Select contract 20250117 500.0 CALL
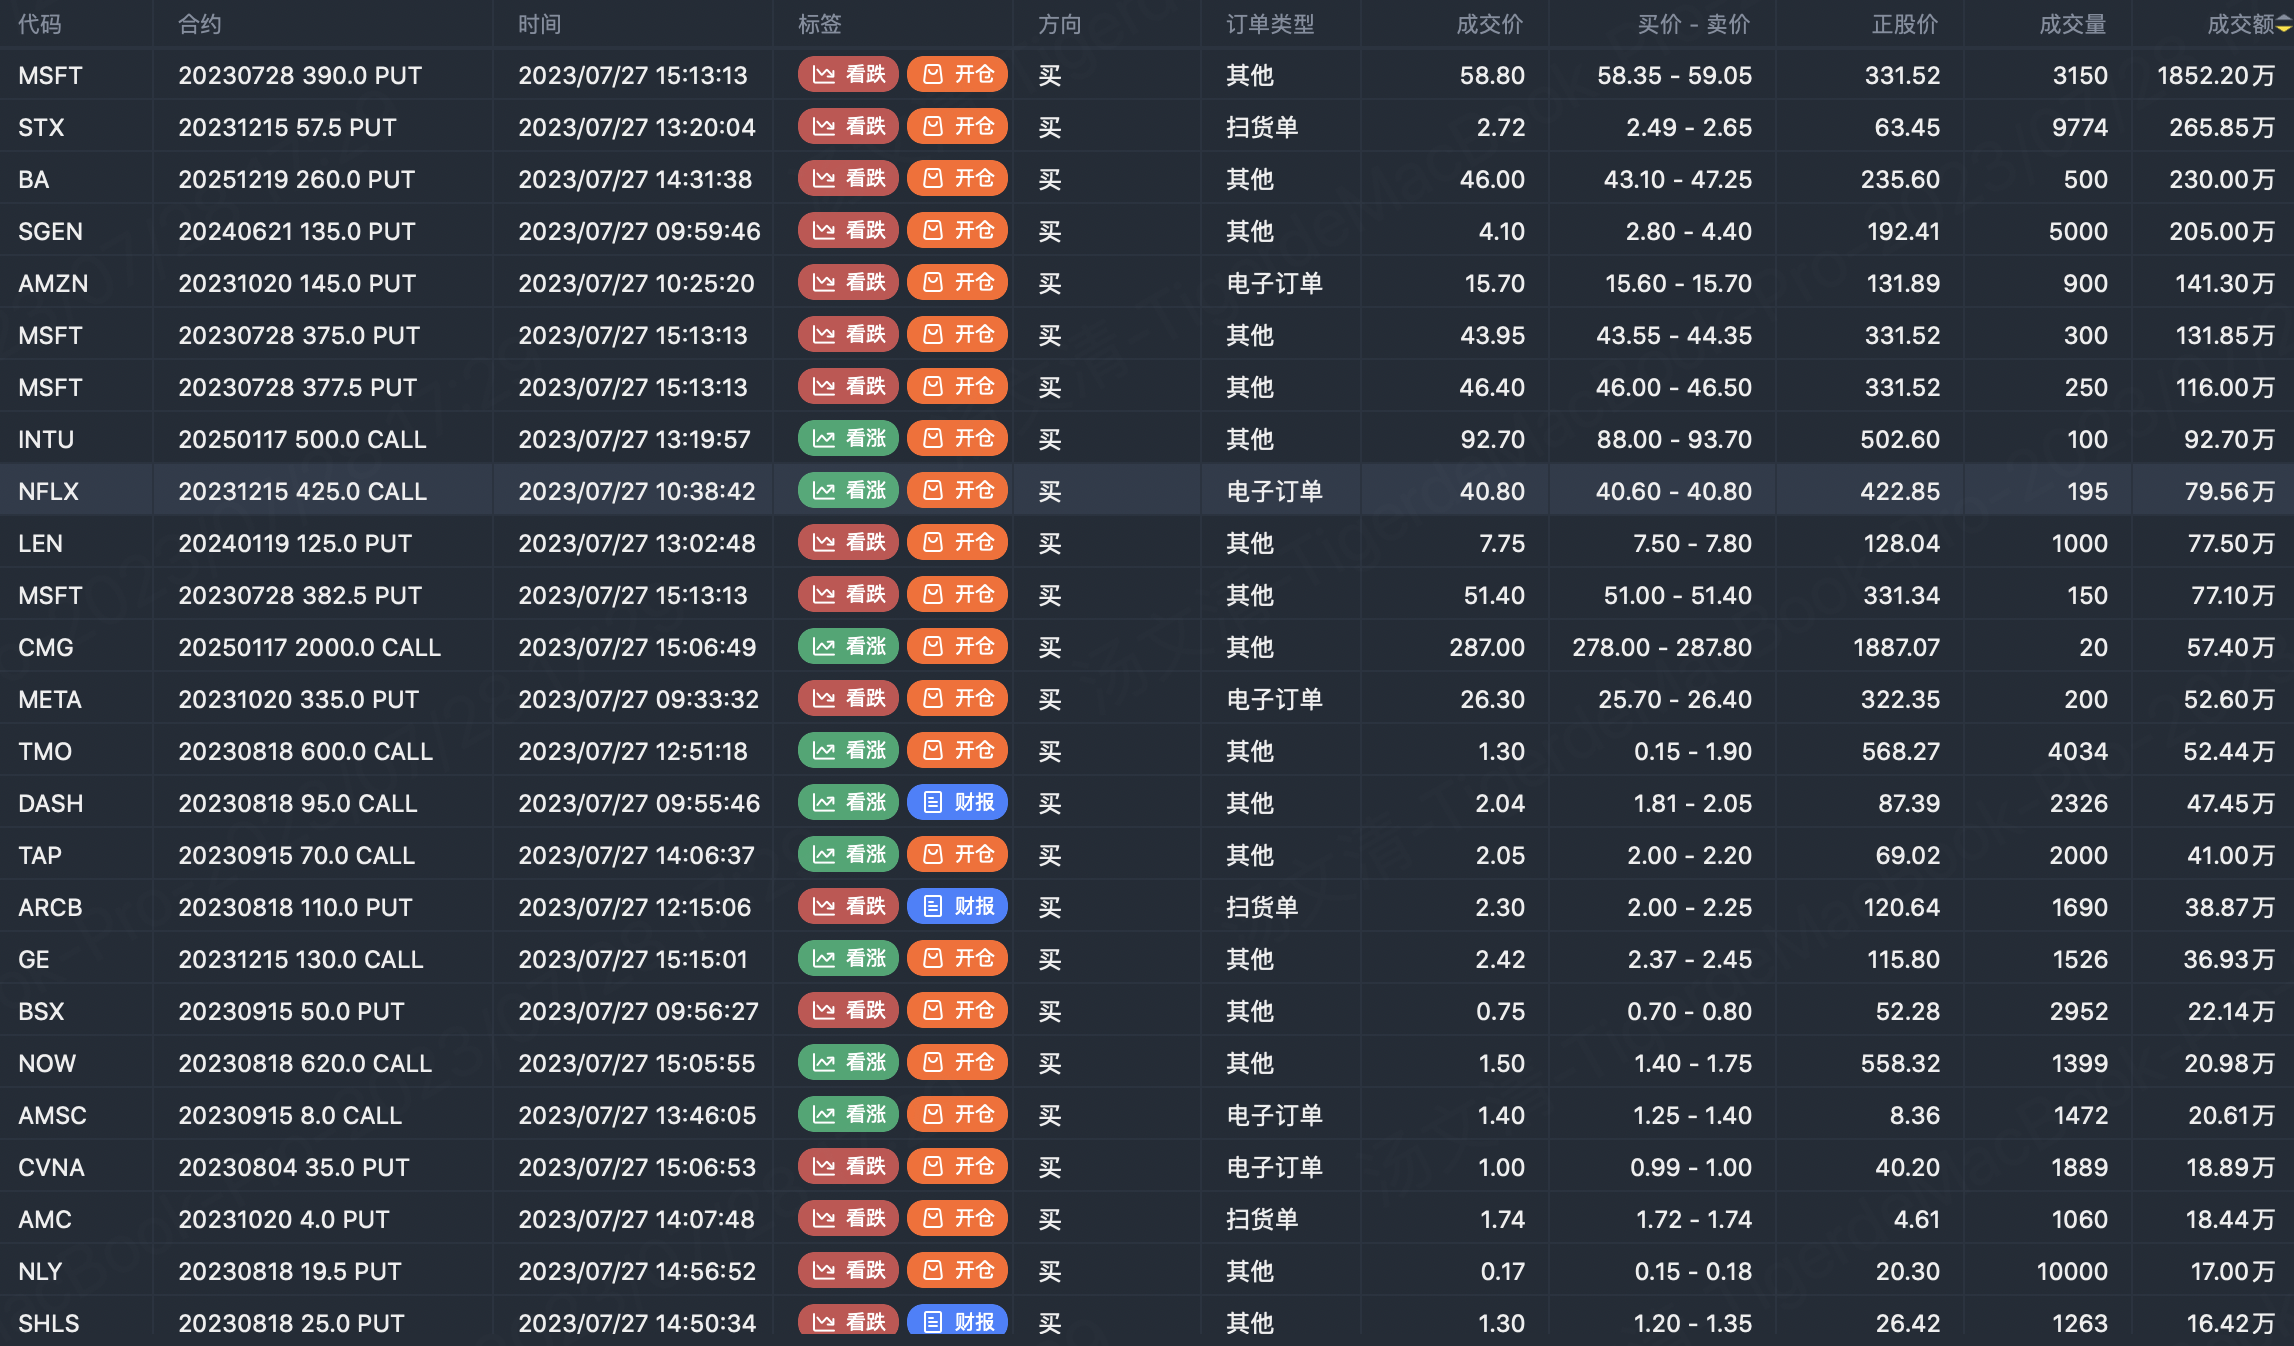 click(x=302, y=439)
